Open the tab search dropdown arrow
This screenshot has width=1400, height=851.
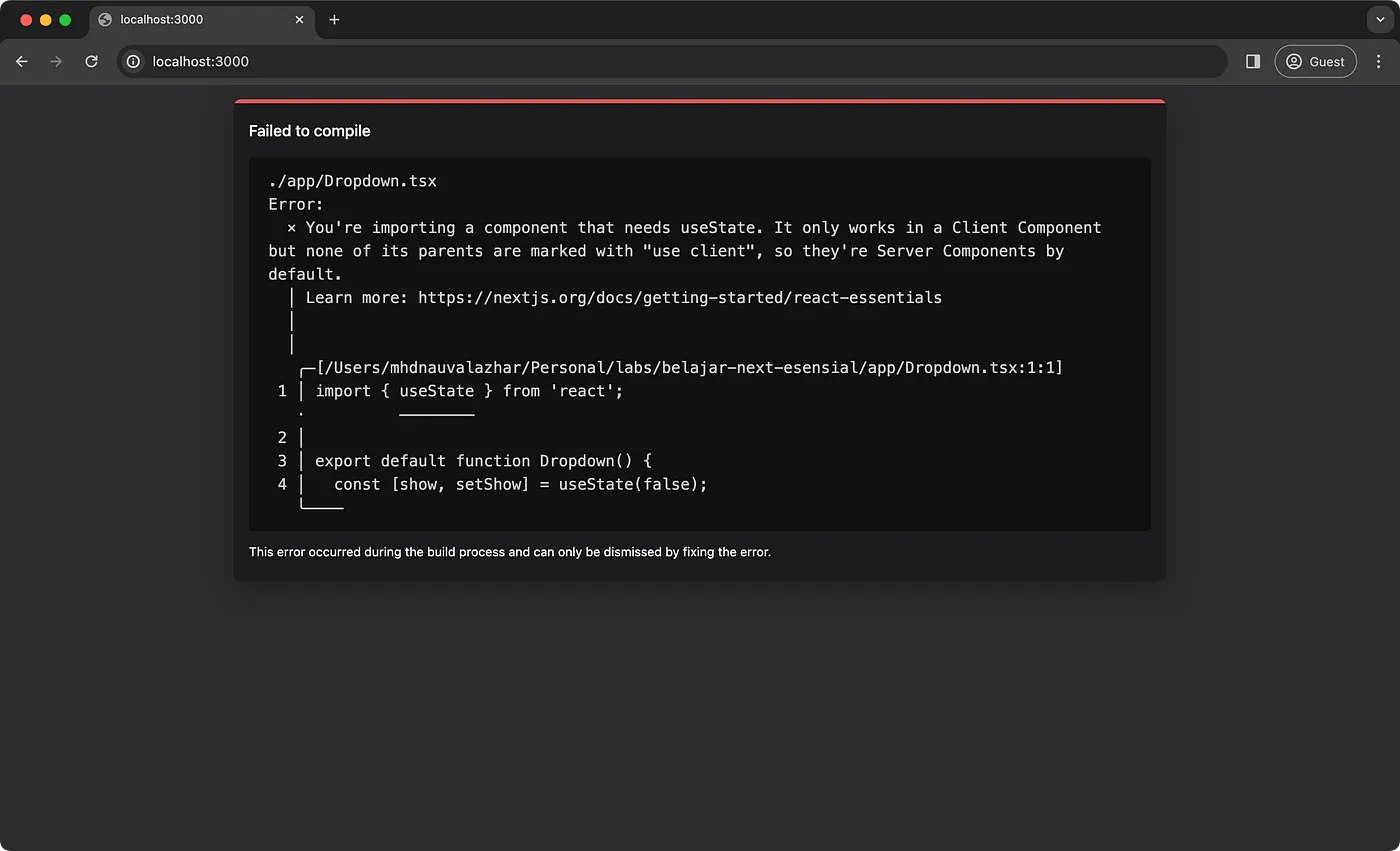coord(1380,19)
